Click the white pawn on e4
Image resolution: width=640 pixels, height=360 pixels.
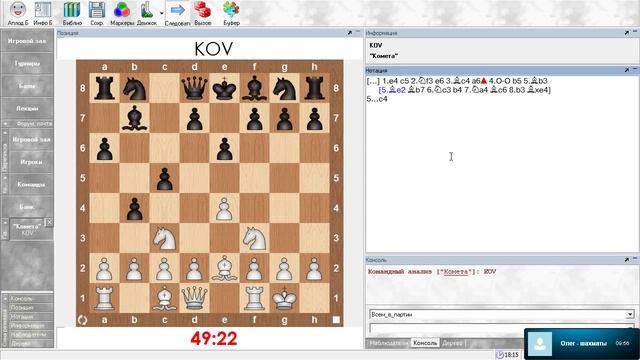coord(224,208)
